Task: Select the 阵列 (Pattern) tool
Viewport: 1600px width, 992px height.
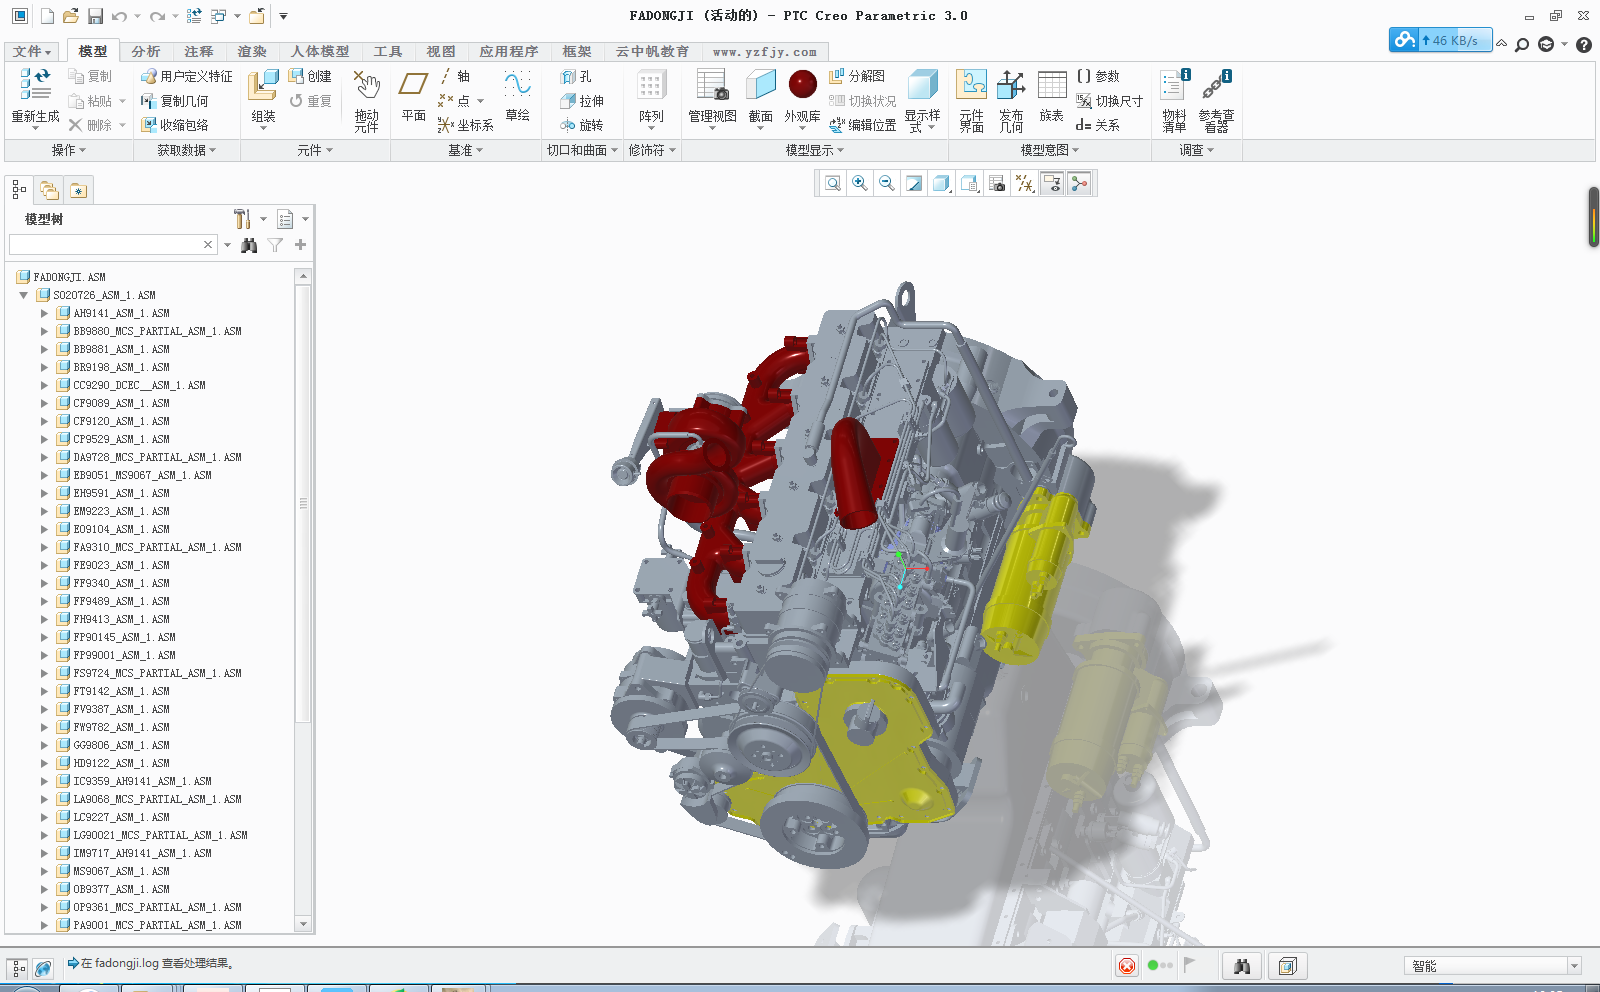Action: point(651,95)
